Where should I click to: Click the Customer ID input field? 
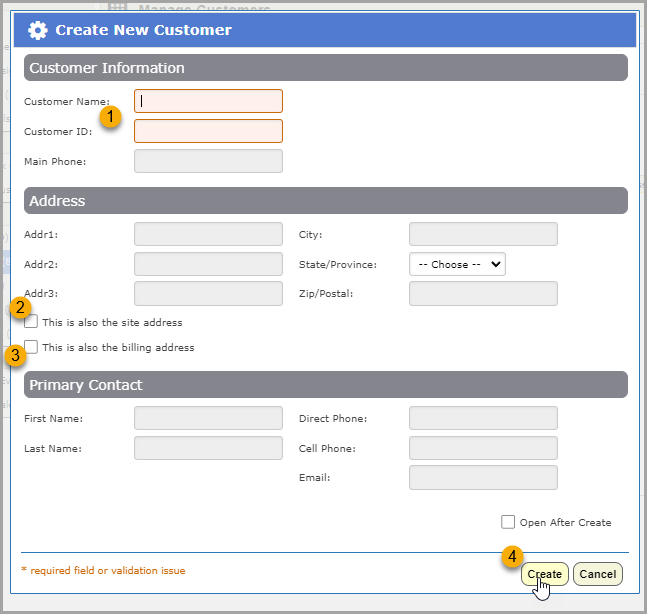coord(208,131)
